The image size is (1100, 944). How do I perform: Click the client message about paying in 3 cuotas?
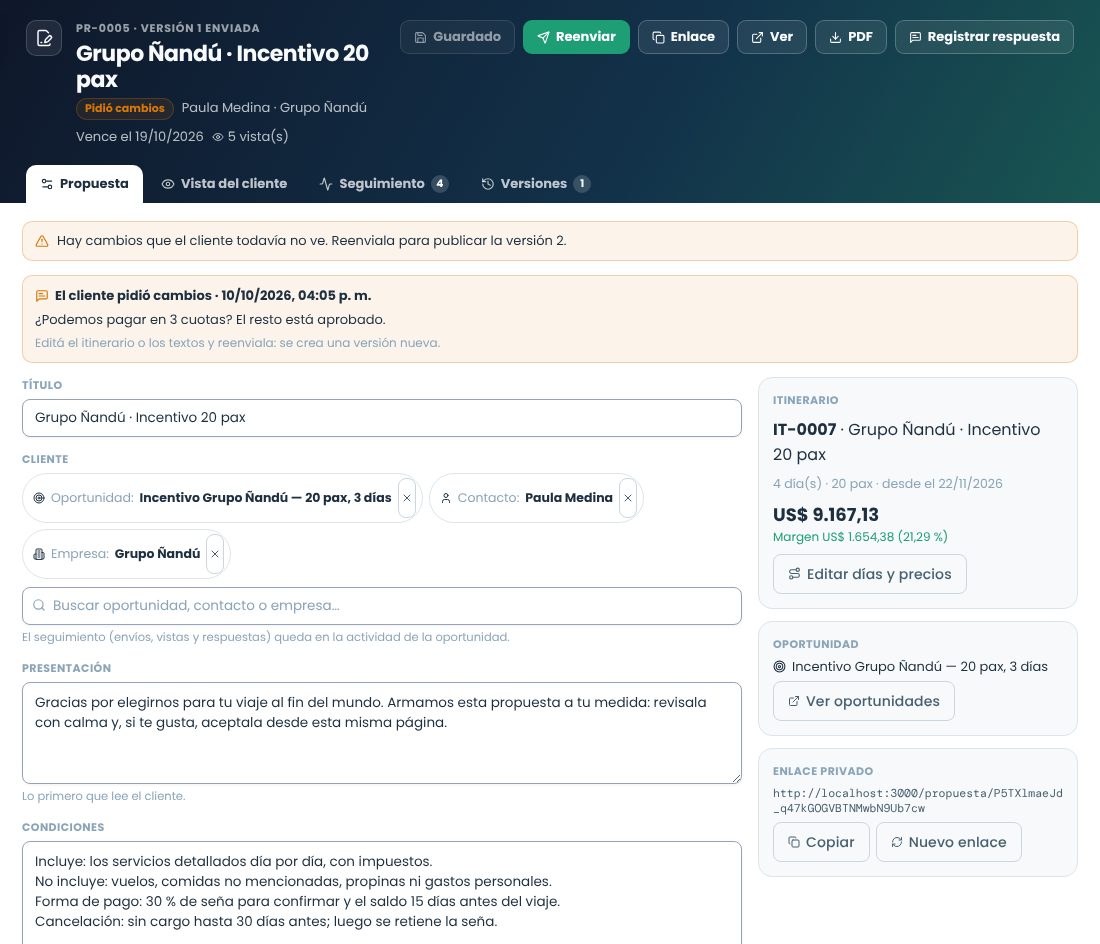pos(210,320)
